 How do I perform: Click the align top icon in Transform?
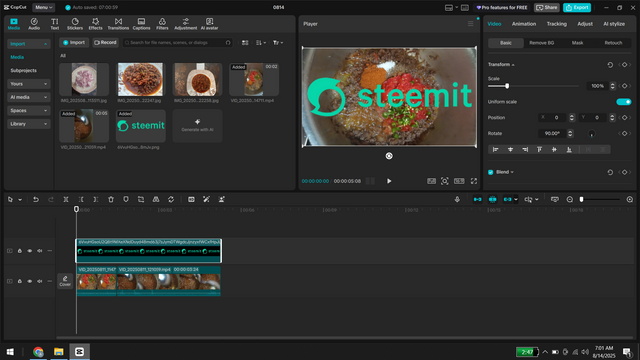click(x=540, y=149)
